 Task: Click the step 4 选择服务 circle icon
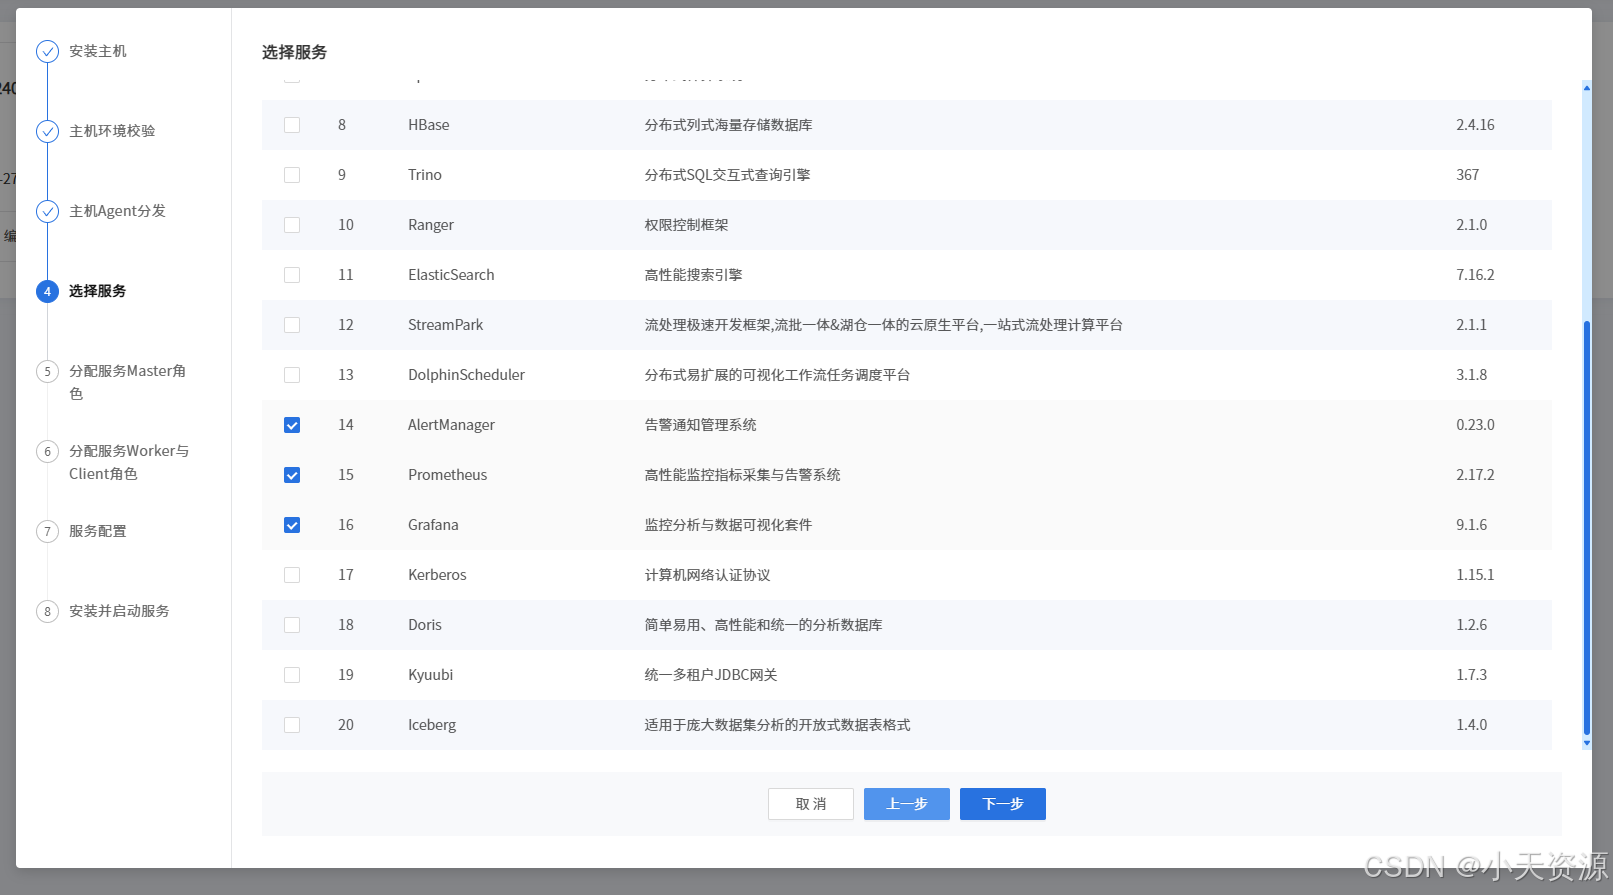[47, 291]
